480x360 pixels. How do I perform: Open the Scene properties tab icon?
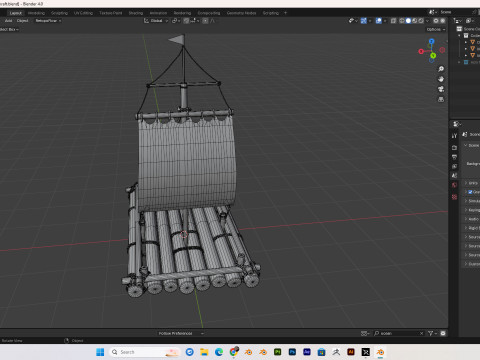454,176
